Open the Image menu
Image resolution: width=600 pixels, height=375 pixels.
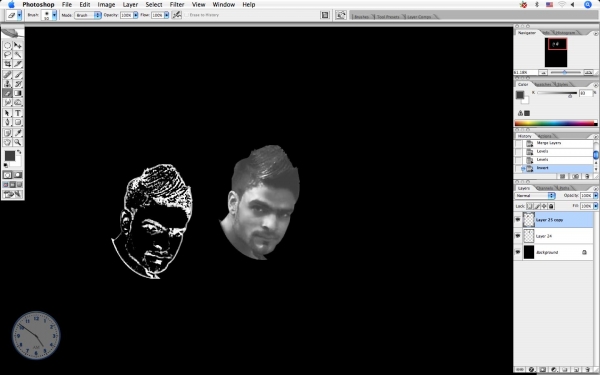click(106, 5)
